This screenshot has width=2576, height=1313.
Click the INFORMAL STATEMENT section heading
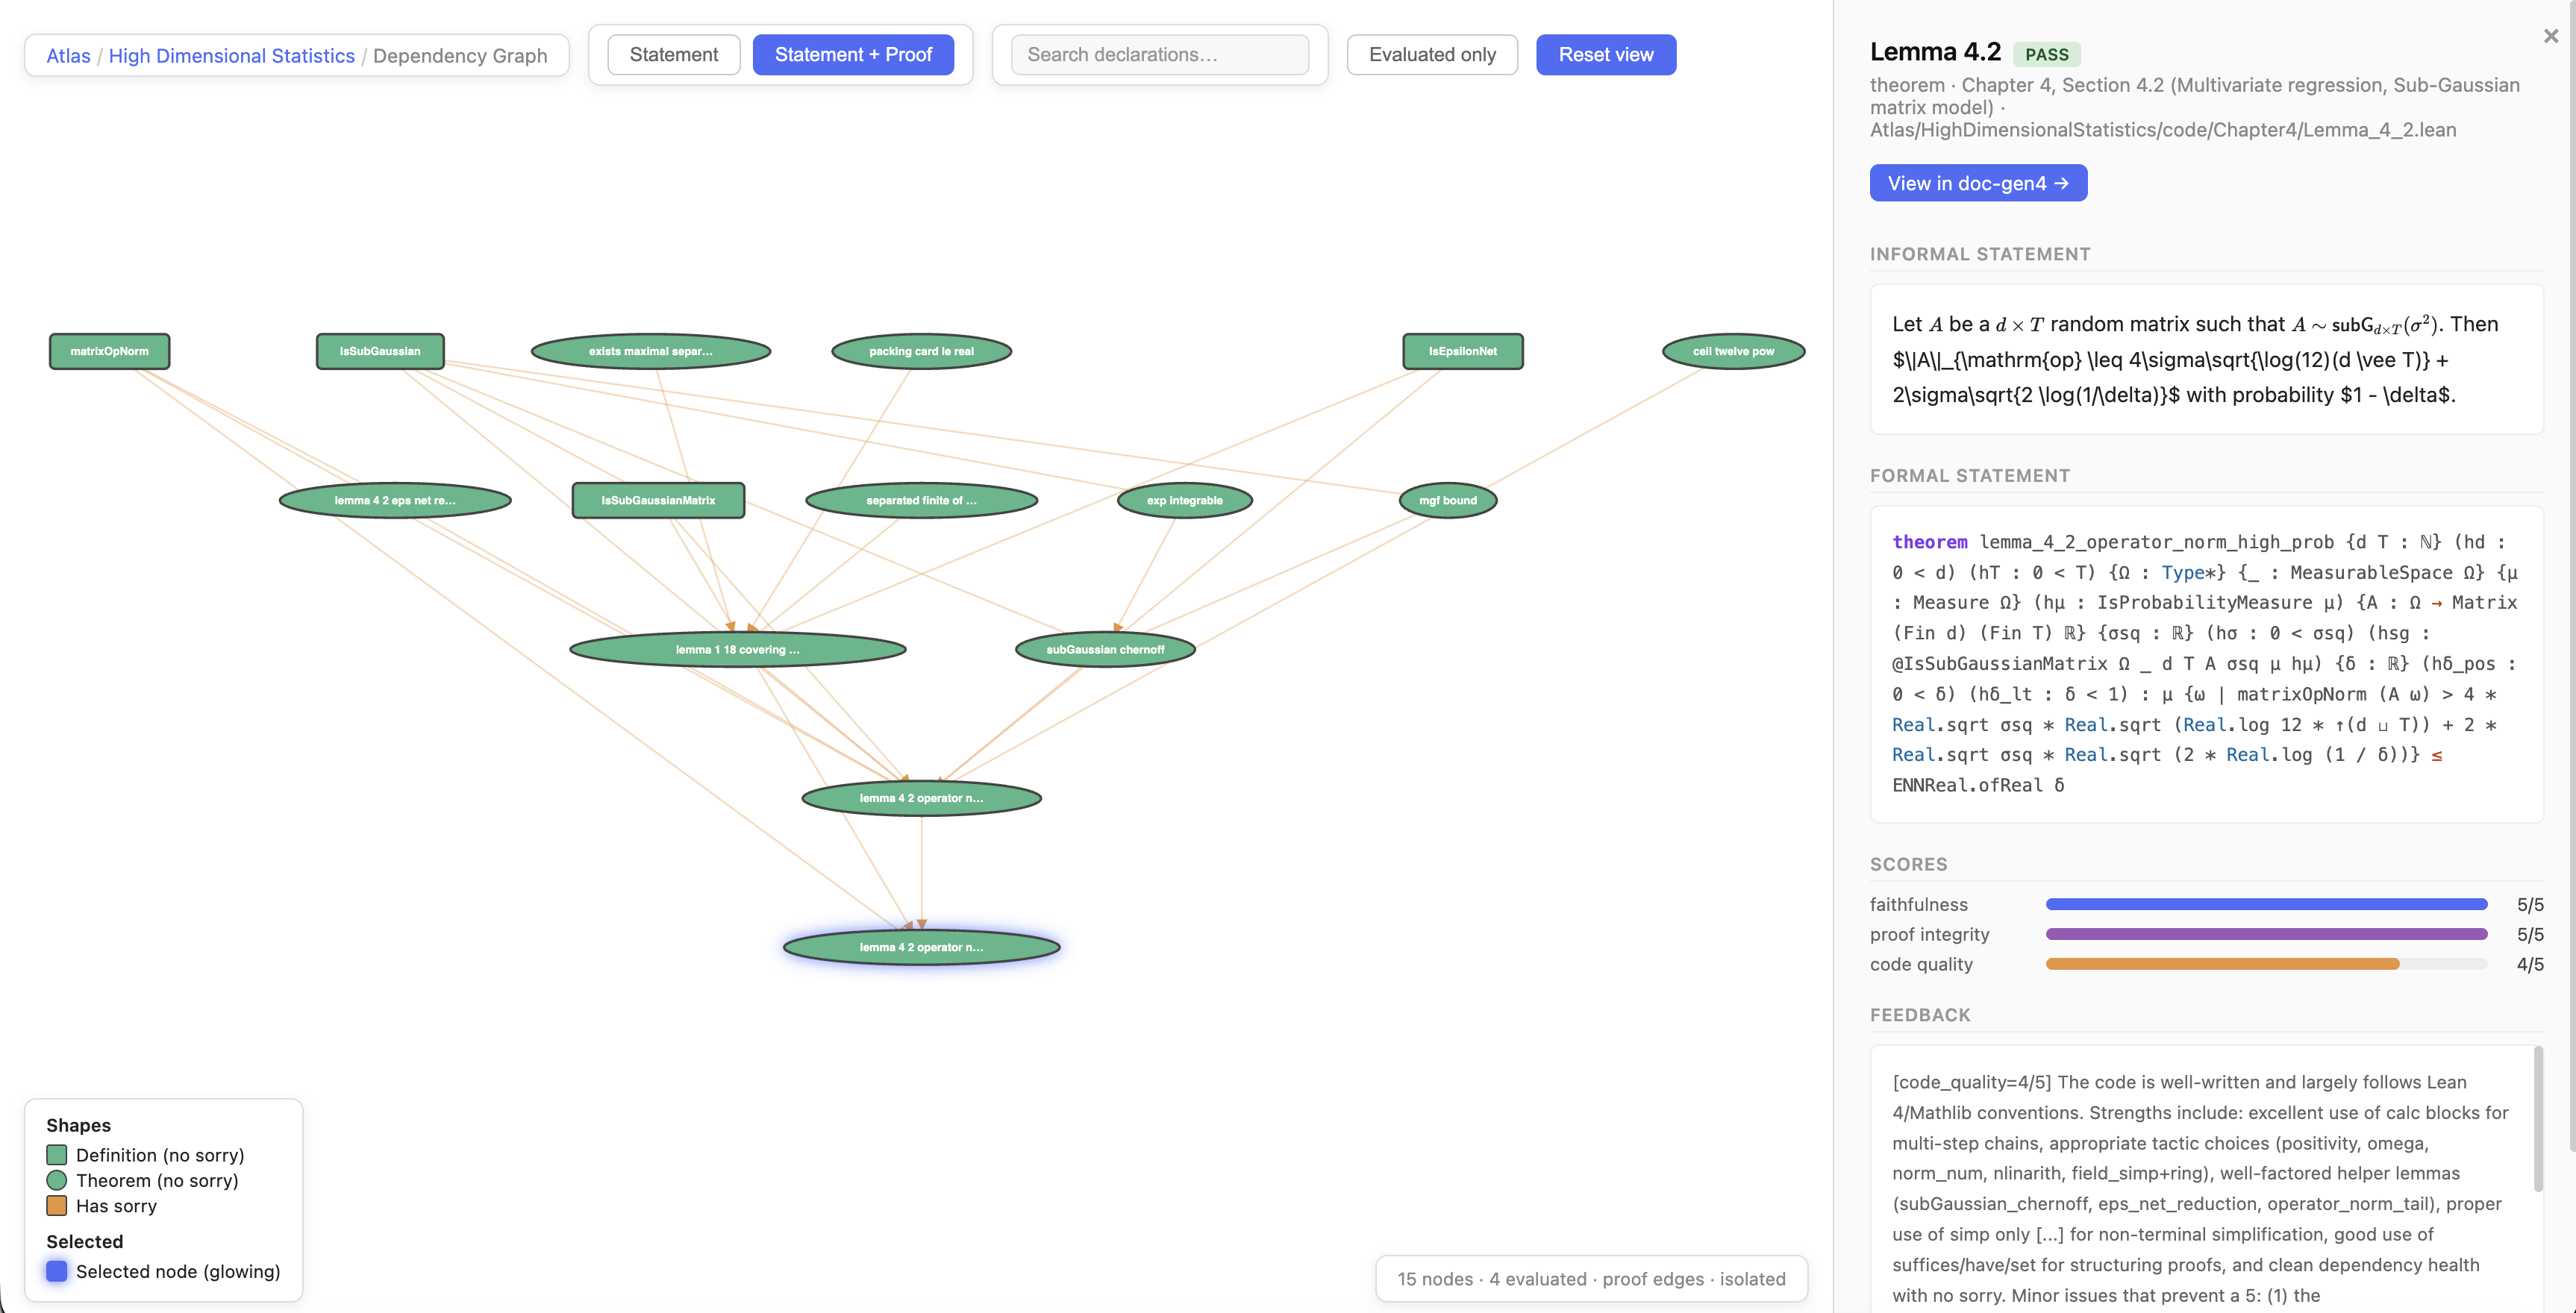click(x=1980, y=254)
